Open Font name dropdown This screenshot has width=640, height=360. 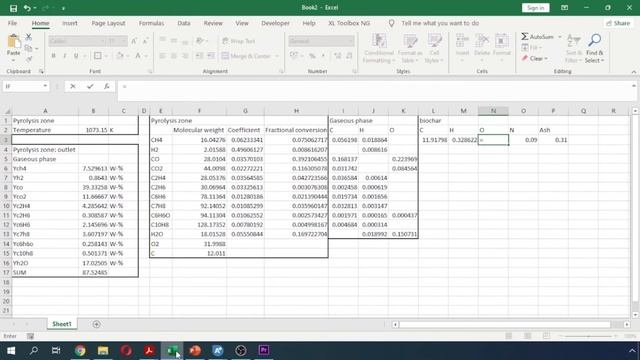pos(103,41)
